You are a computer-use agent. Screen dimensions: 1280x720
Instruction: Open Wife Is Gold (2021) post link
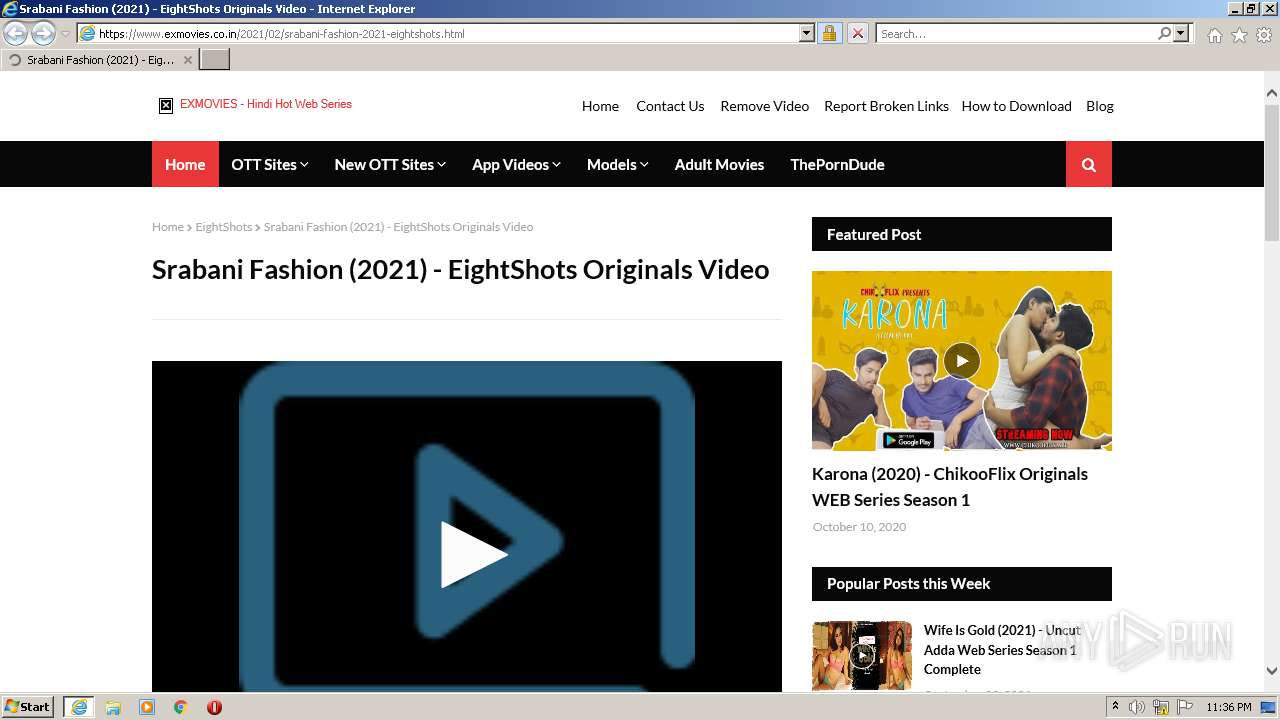[1002, 650]
